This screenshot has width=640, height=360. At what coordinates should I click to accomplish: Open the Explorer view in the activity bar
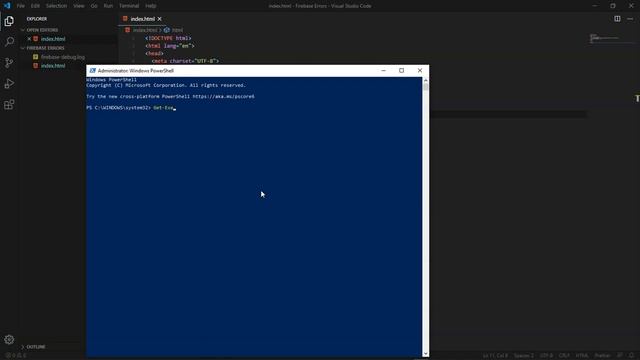9,21
